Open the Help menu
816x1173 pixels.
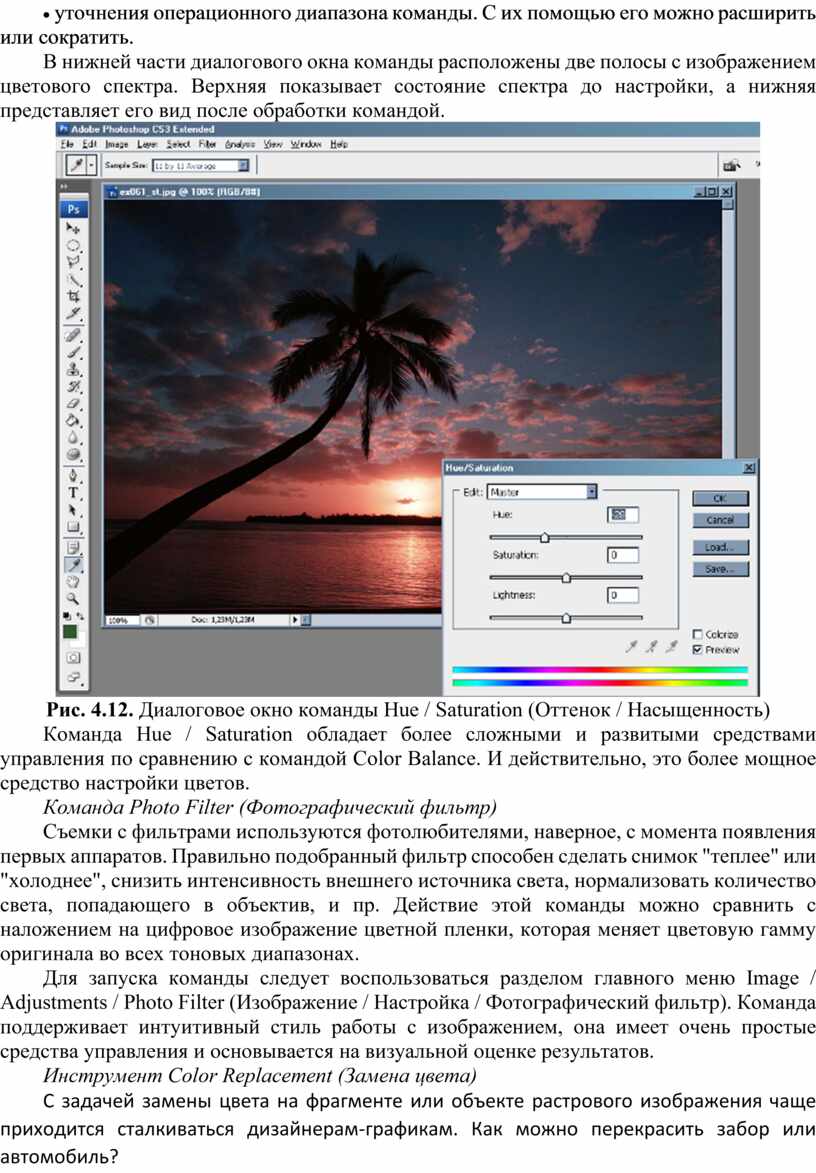tap(339, 144)
